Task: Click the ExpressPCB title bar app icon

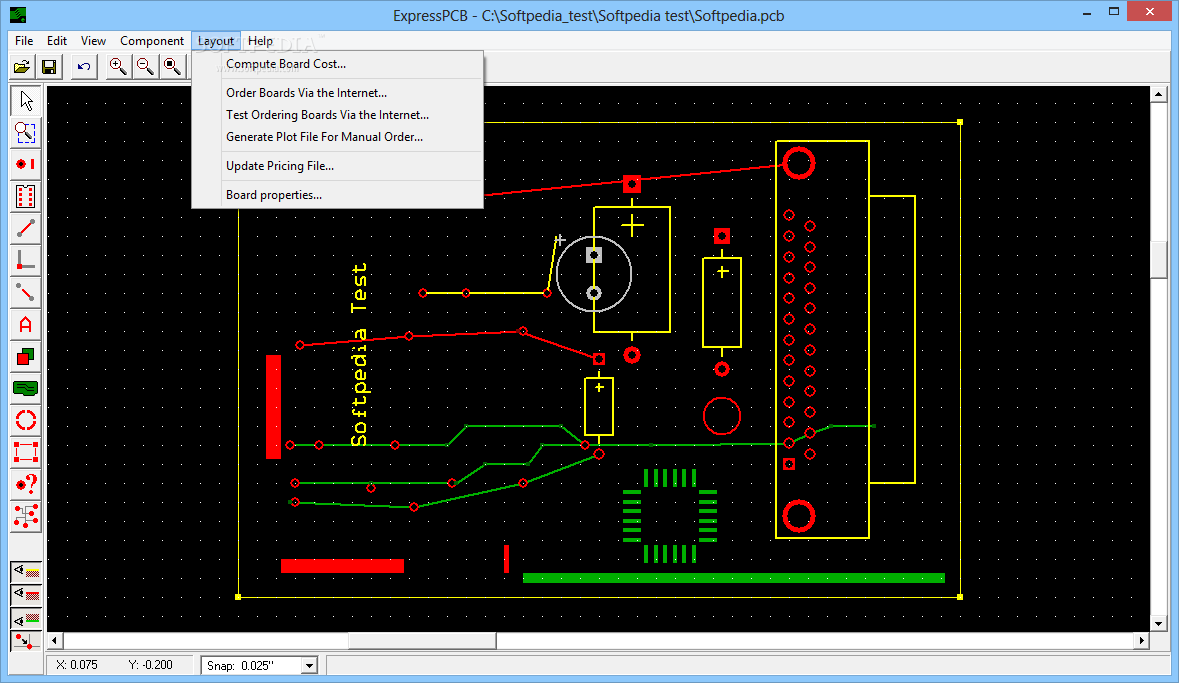Action: pyautogui.click(x=17, y=14)
